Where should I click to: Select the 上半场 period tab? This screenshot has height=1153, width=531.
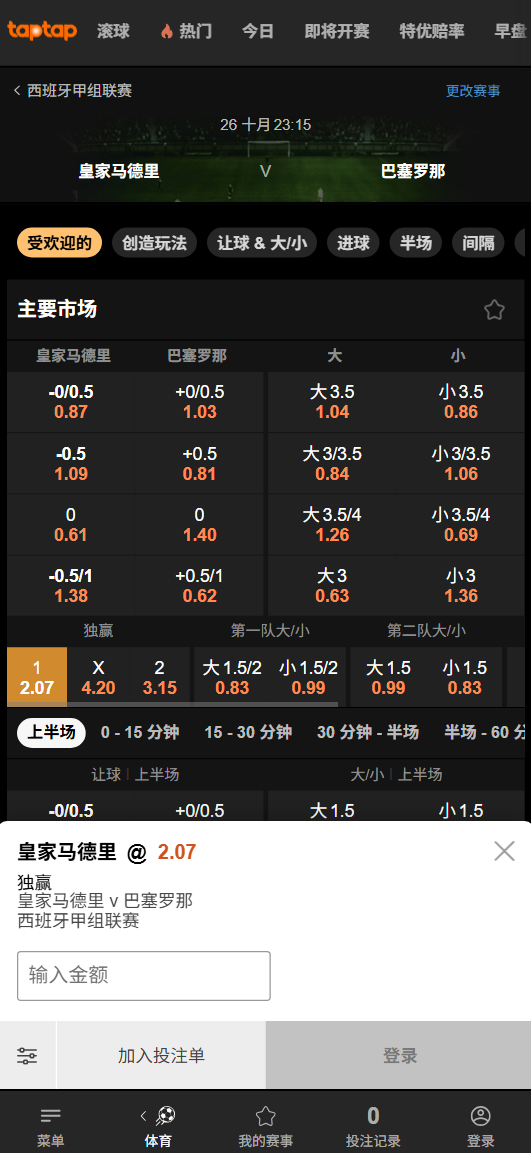point(51,732)
